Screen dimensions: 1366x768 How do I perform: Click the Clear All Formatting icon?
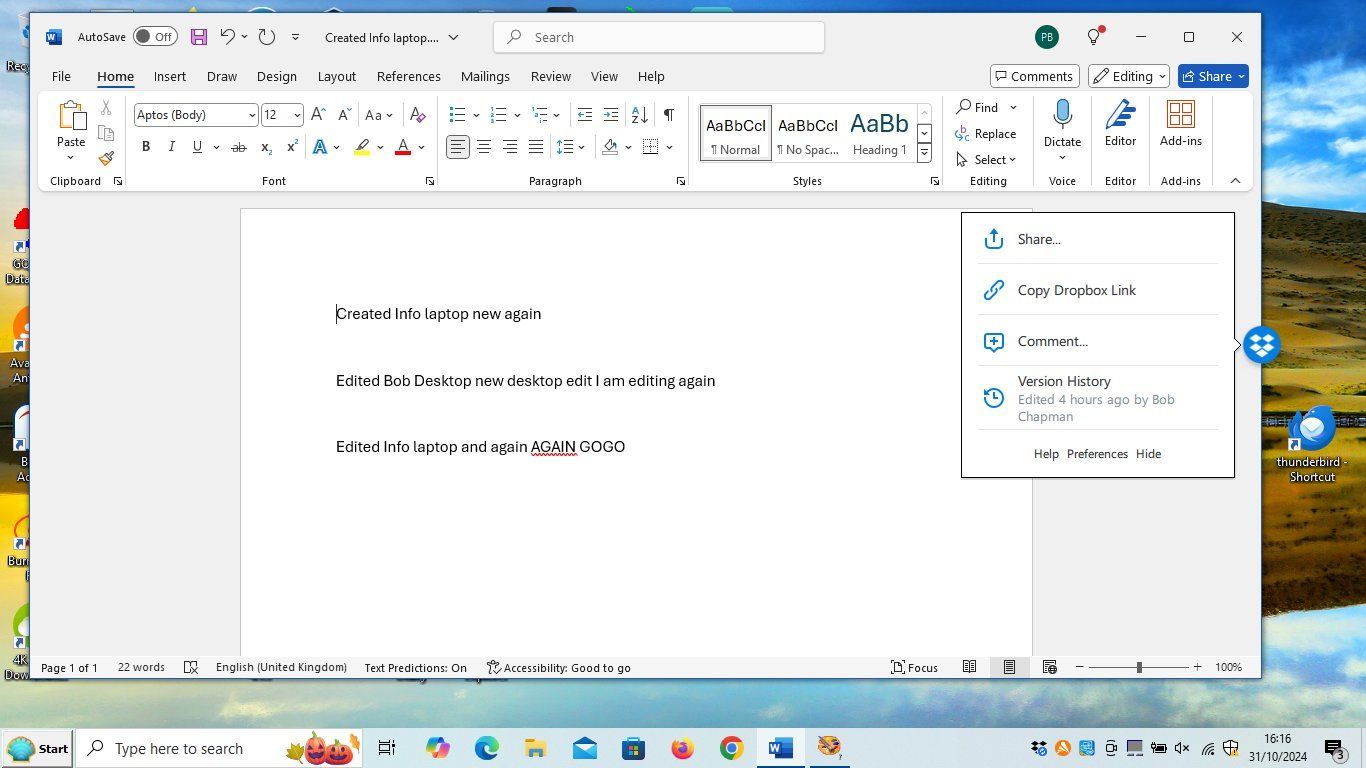tap(418, 115)
